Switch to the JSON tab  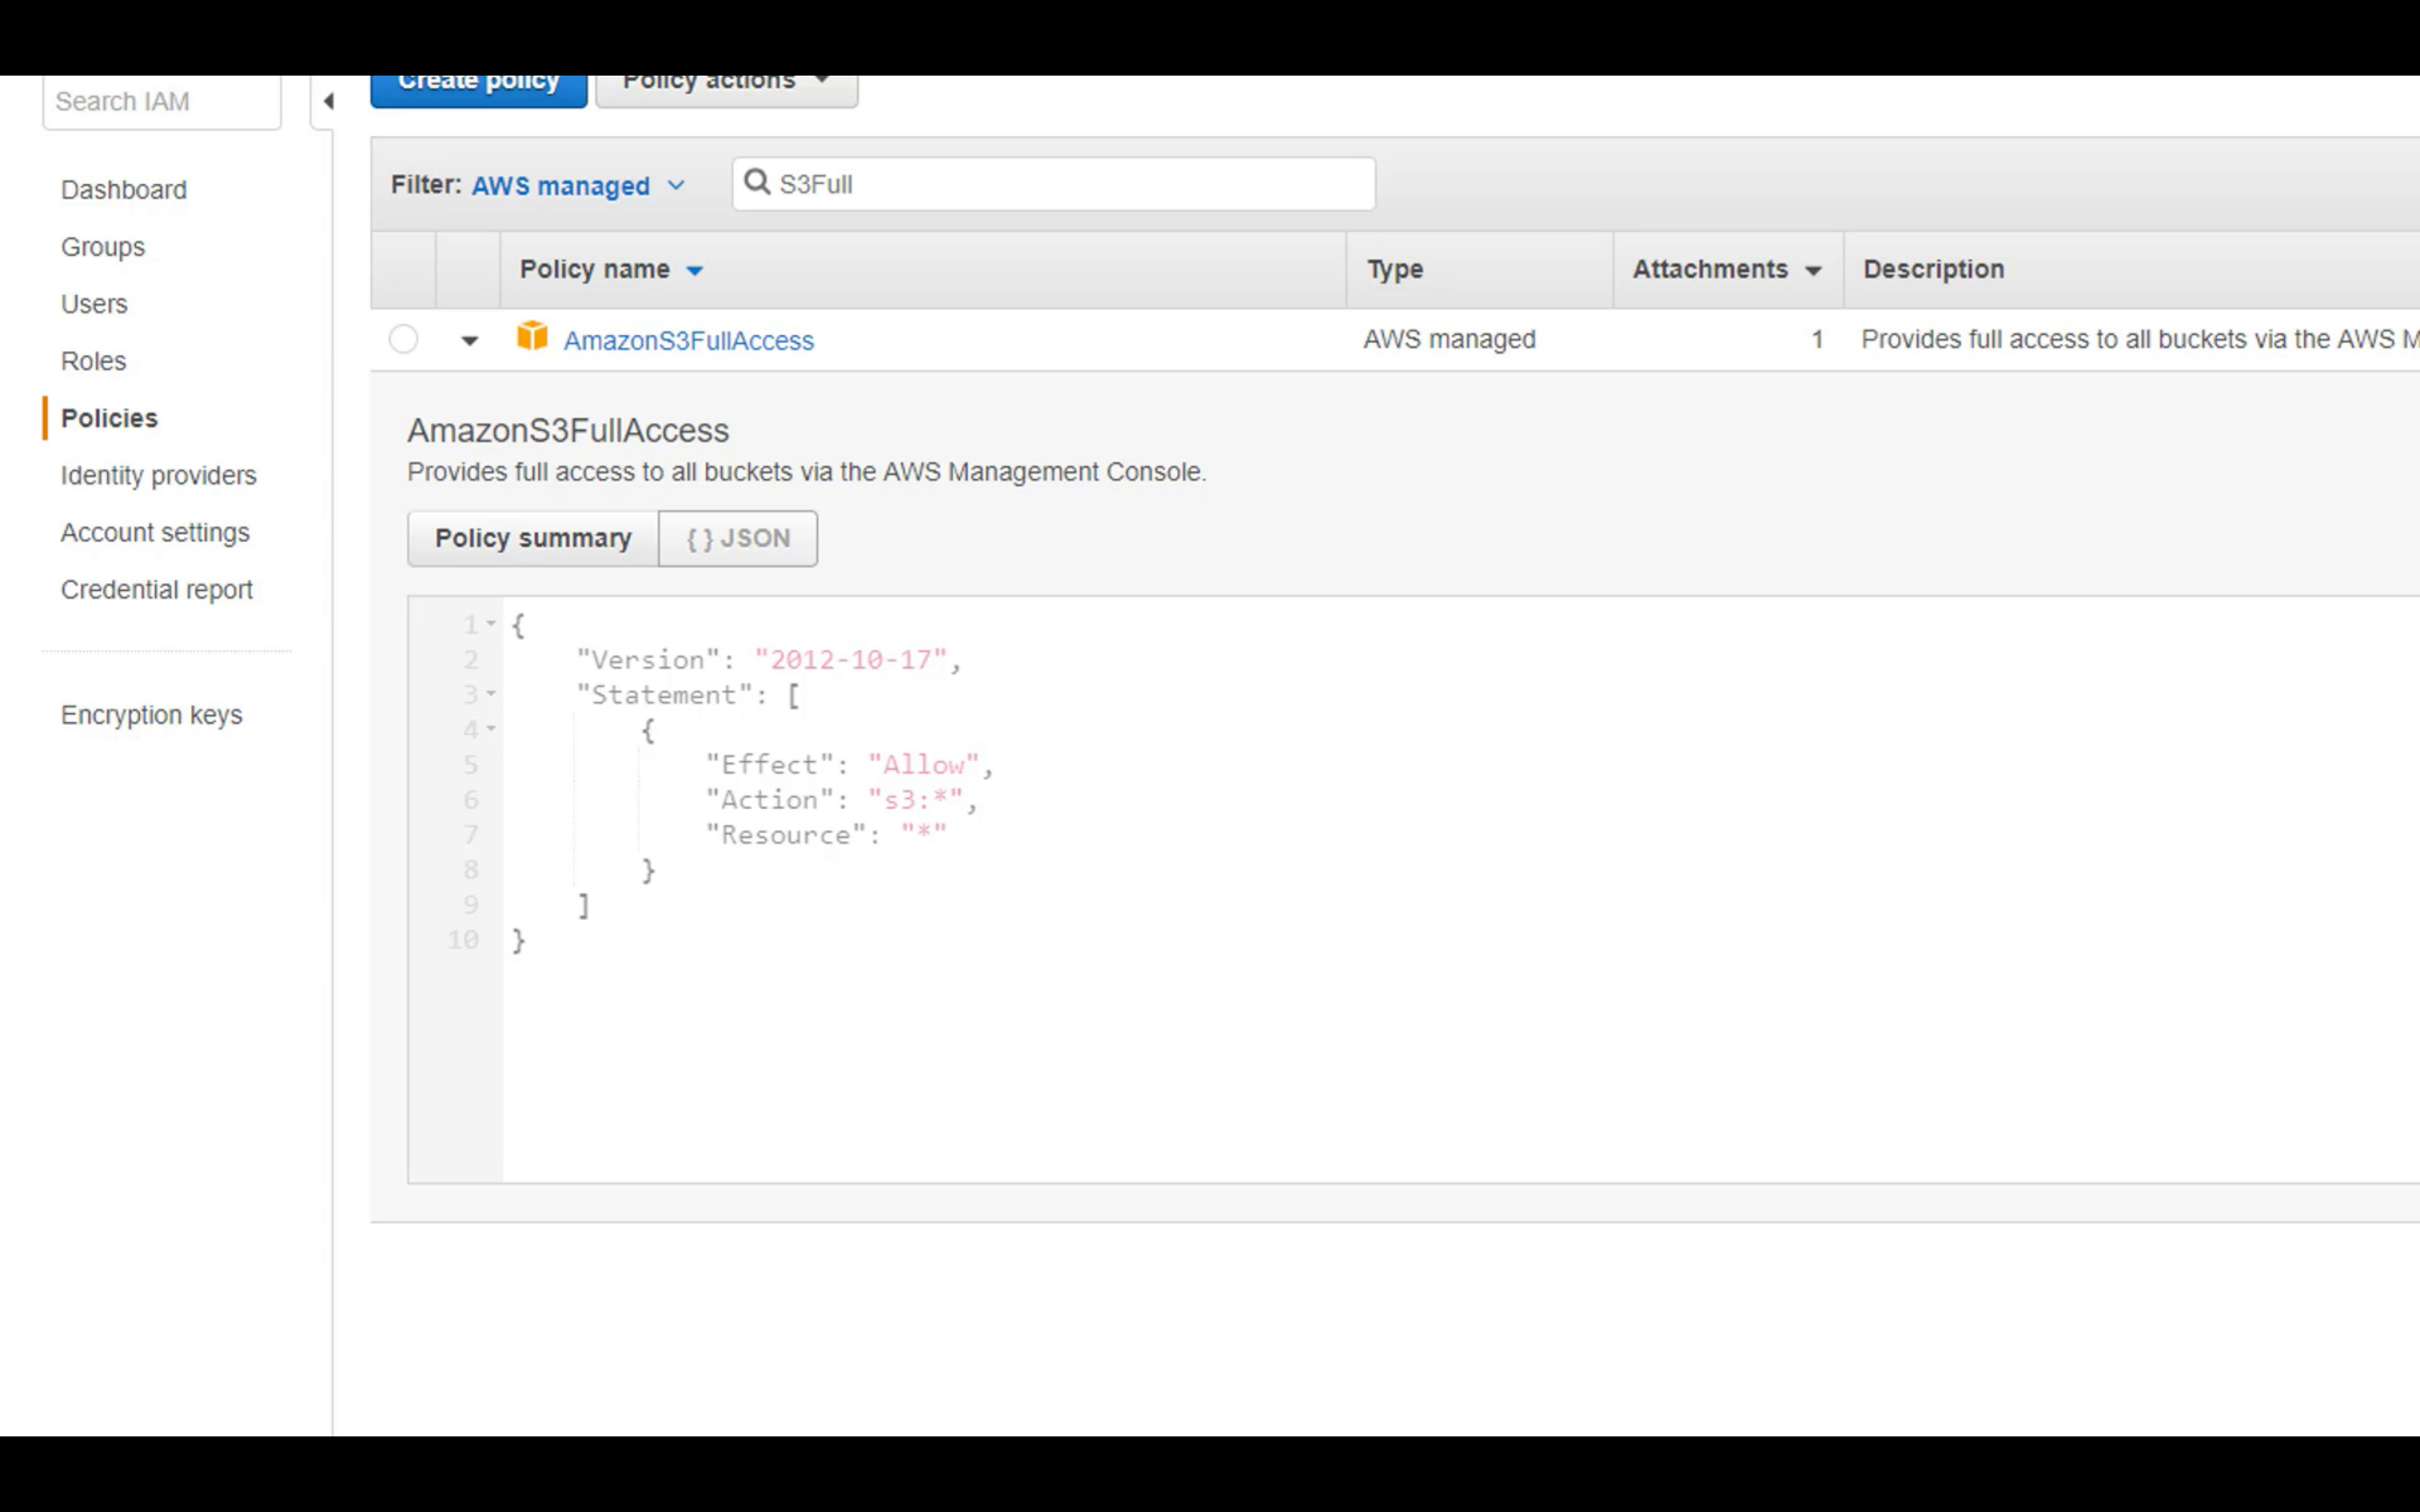[x=738, y=538]
